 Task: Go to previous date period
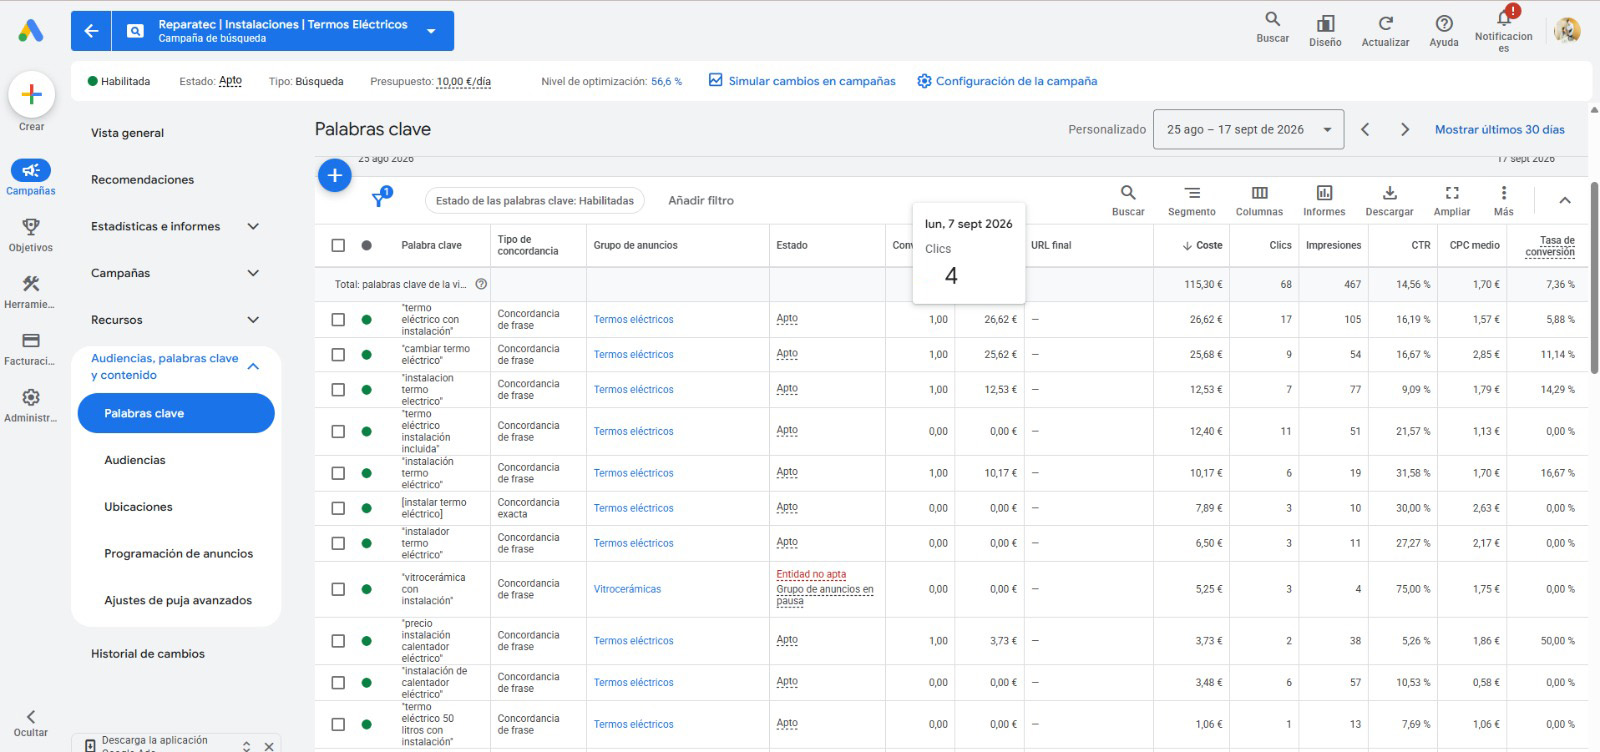[x=1365, y=129]
